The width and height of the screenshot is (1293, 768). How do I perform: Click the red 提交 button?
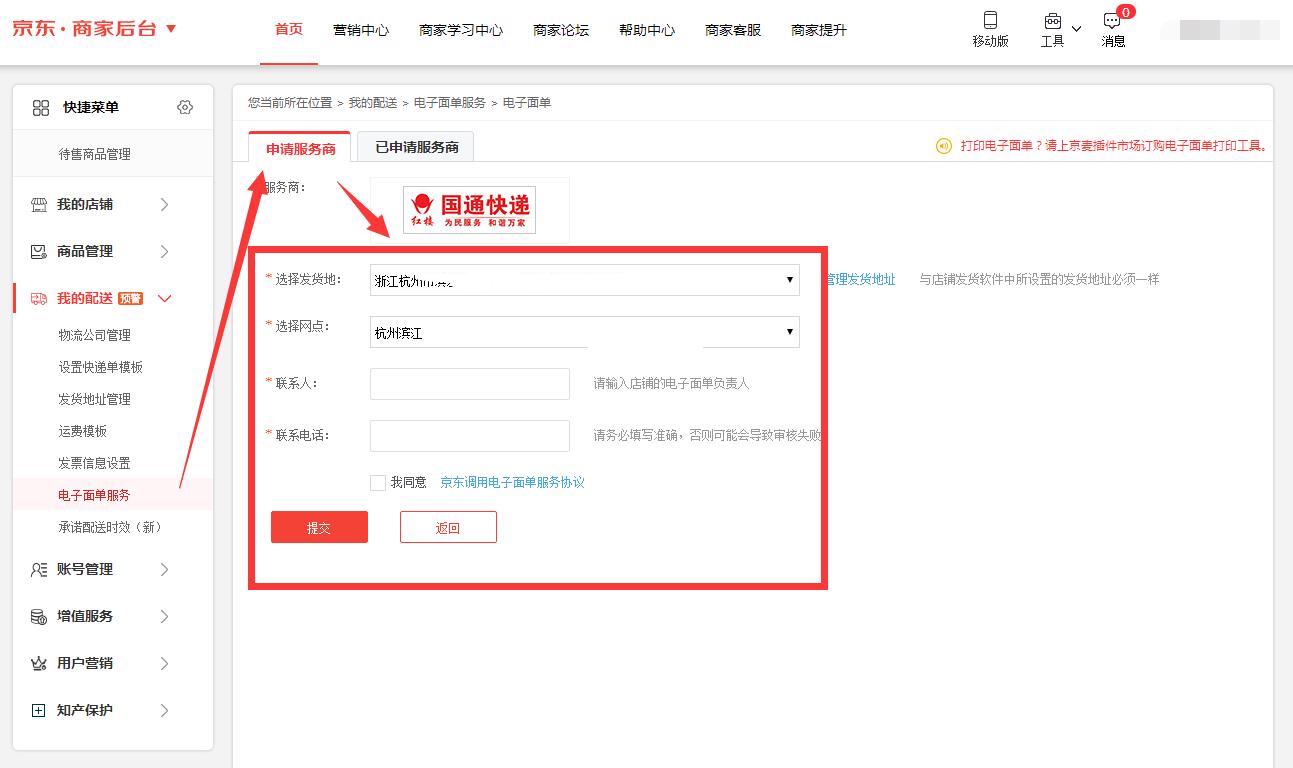coord(319,527)
